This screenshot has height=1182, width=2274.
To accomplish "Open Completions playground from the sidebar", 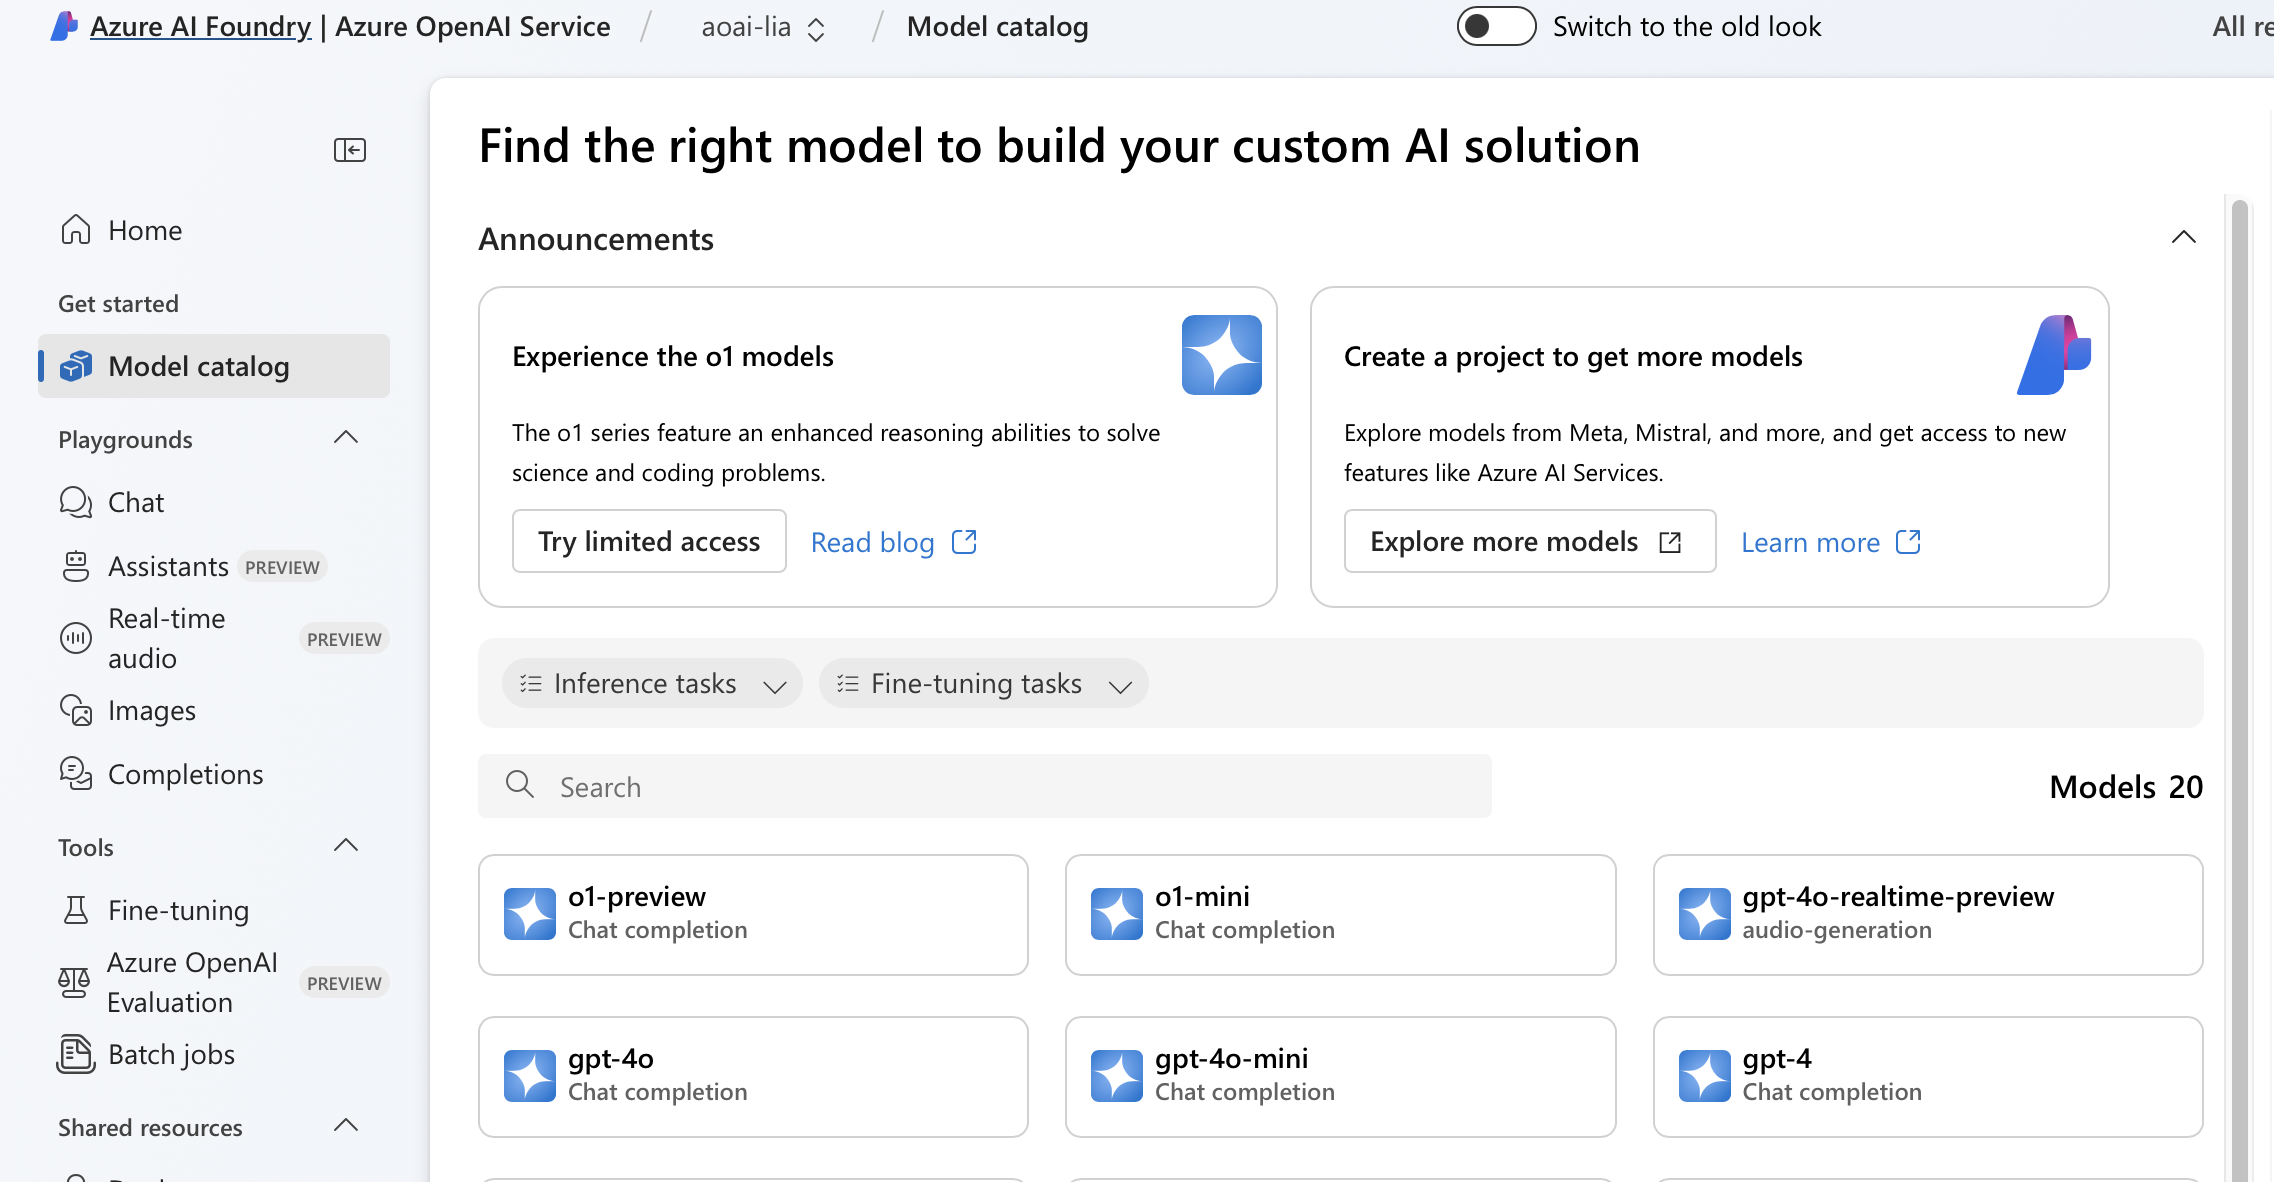I will (x=185, y=774).
